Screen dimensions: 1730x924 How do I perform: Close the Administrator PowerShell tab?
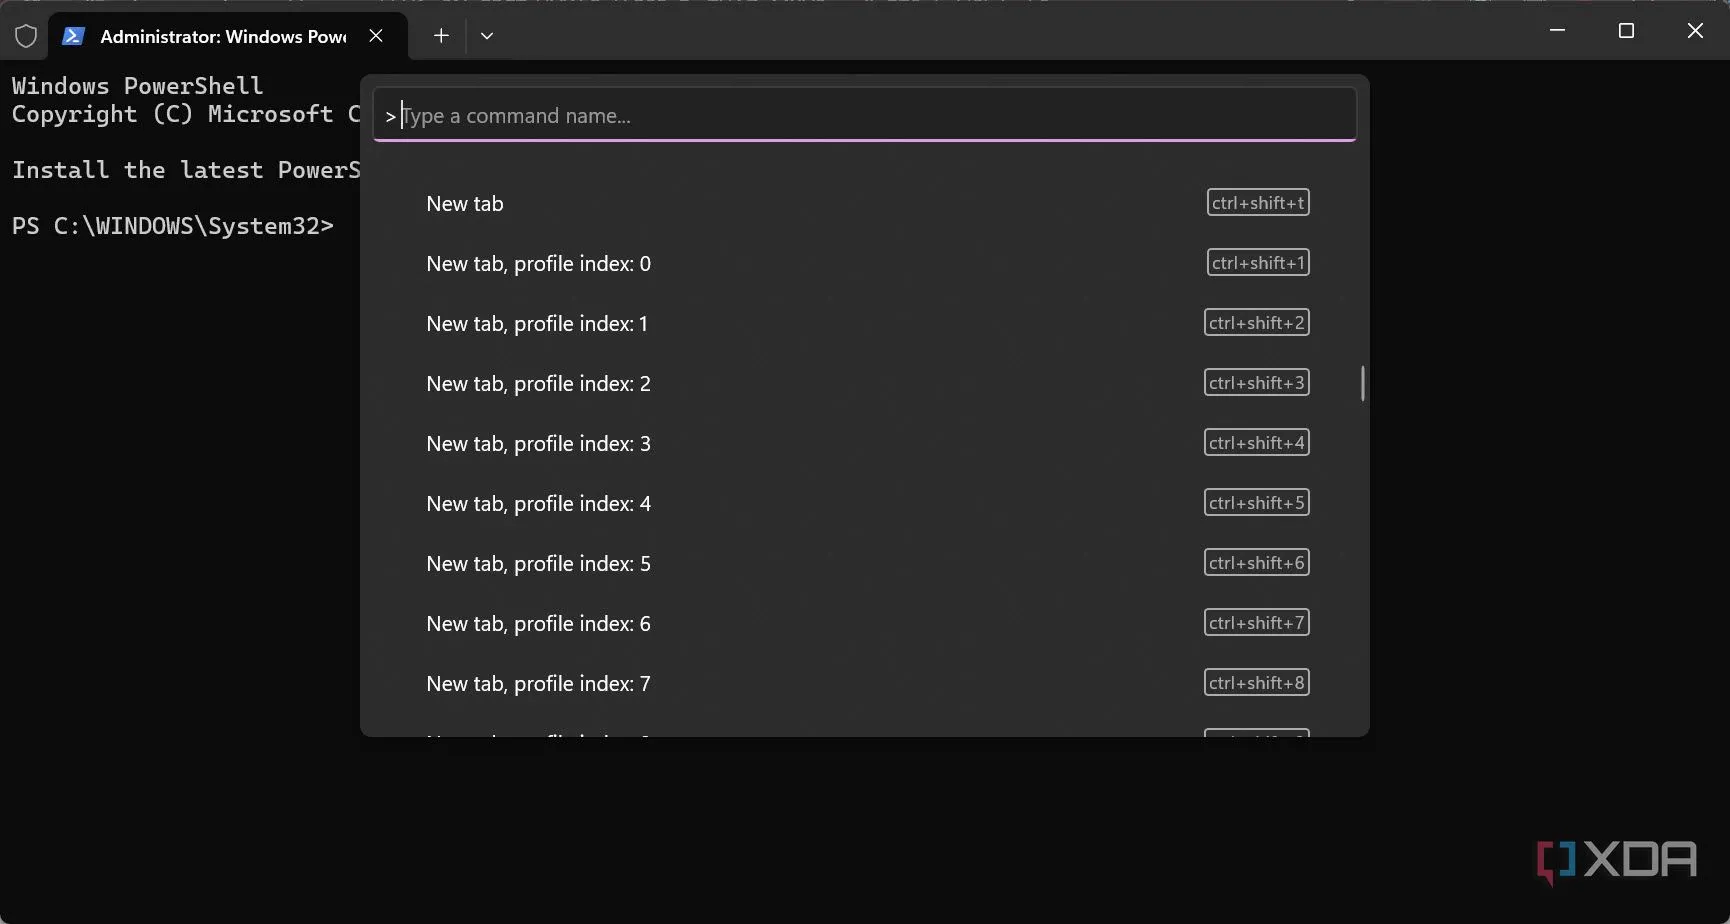point(376,36)
